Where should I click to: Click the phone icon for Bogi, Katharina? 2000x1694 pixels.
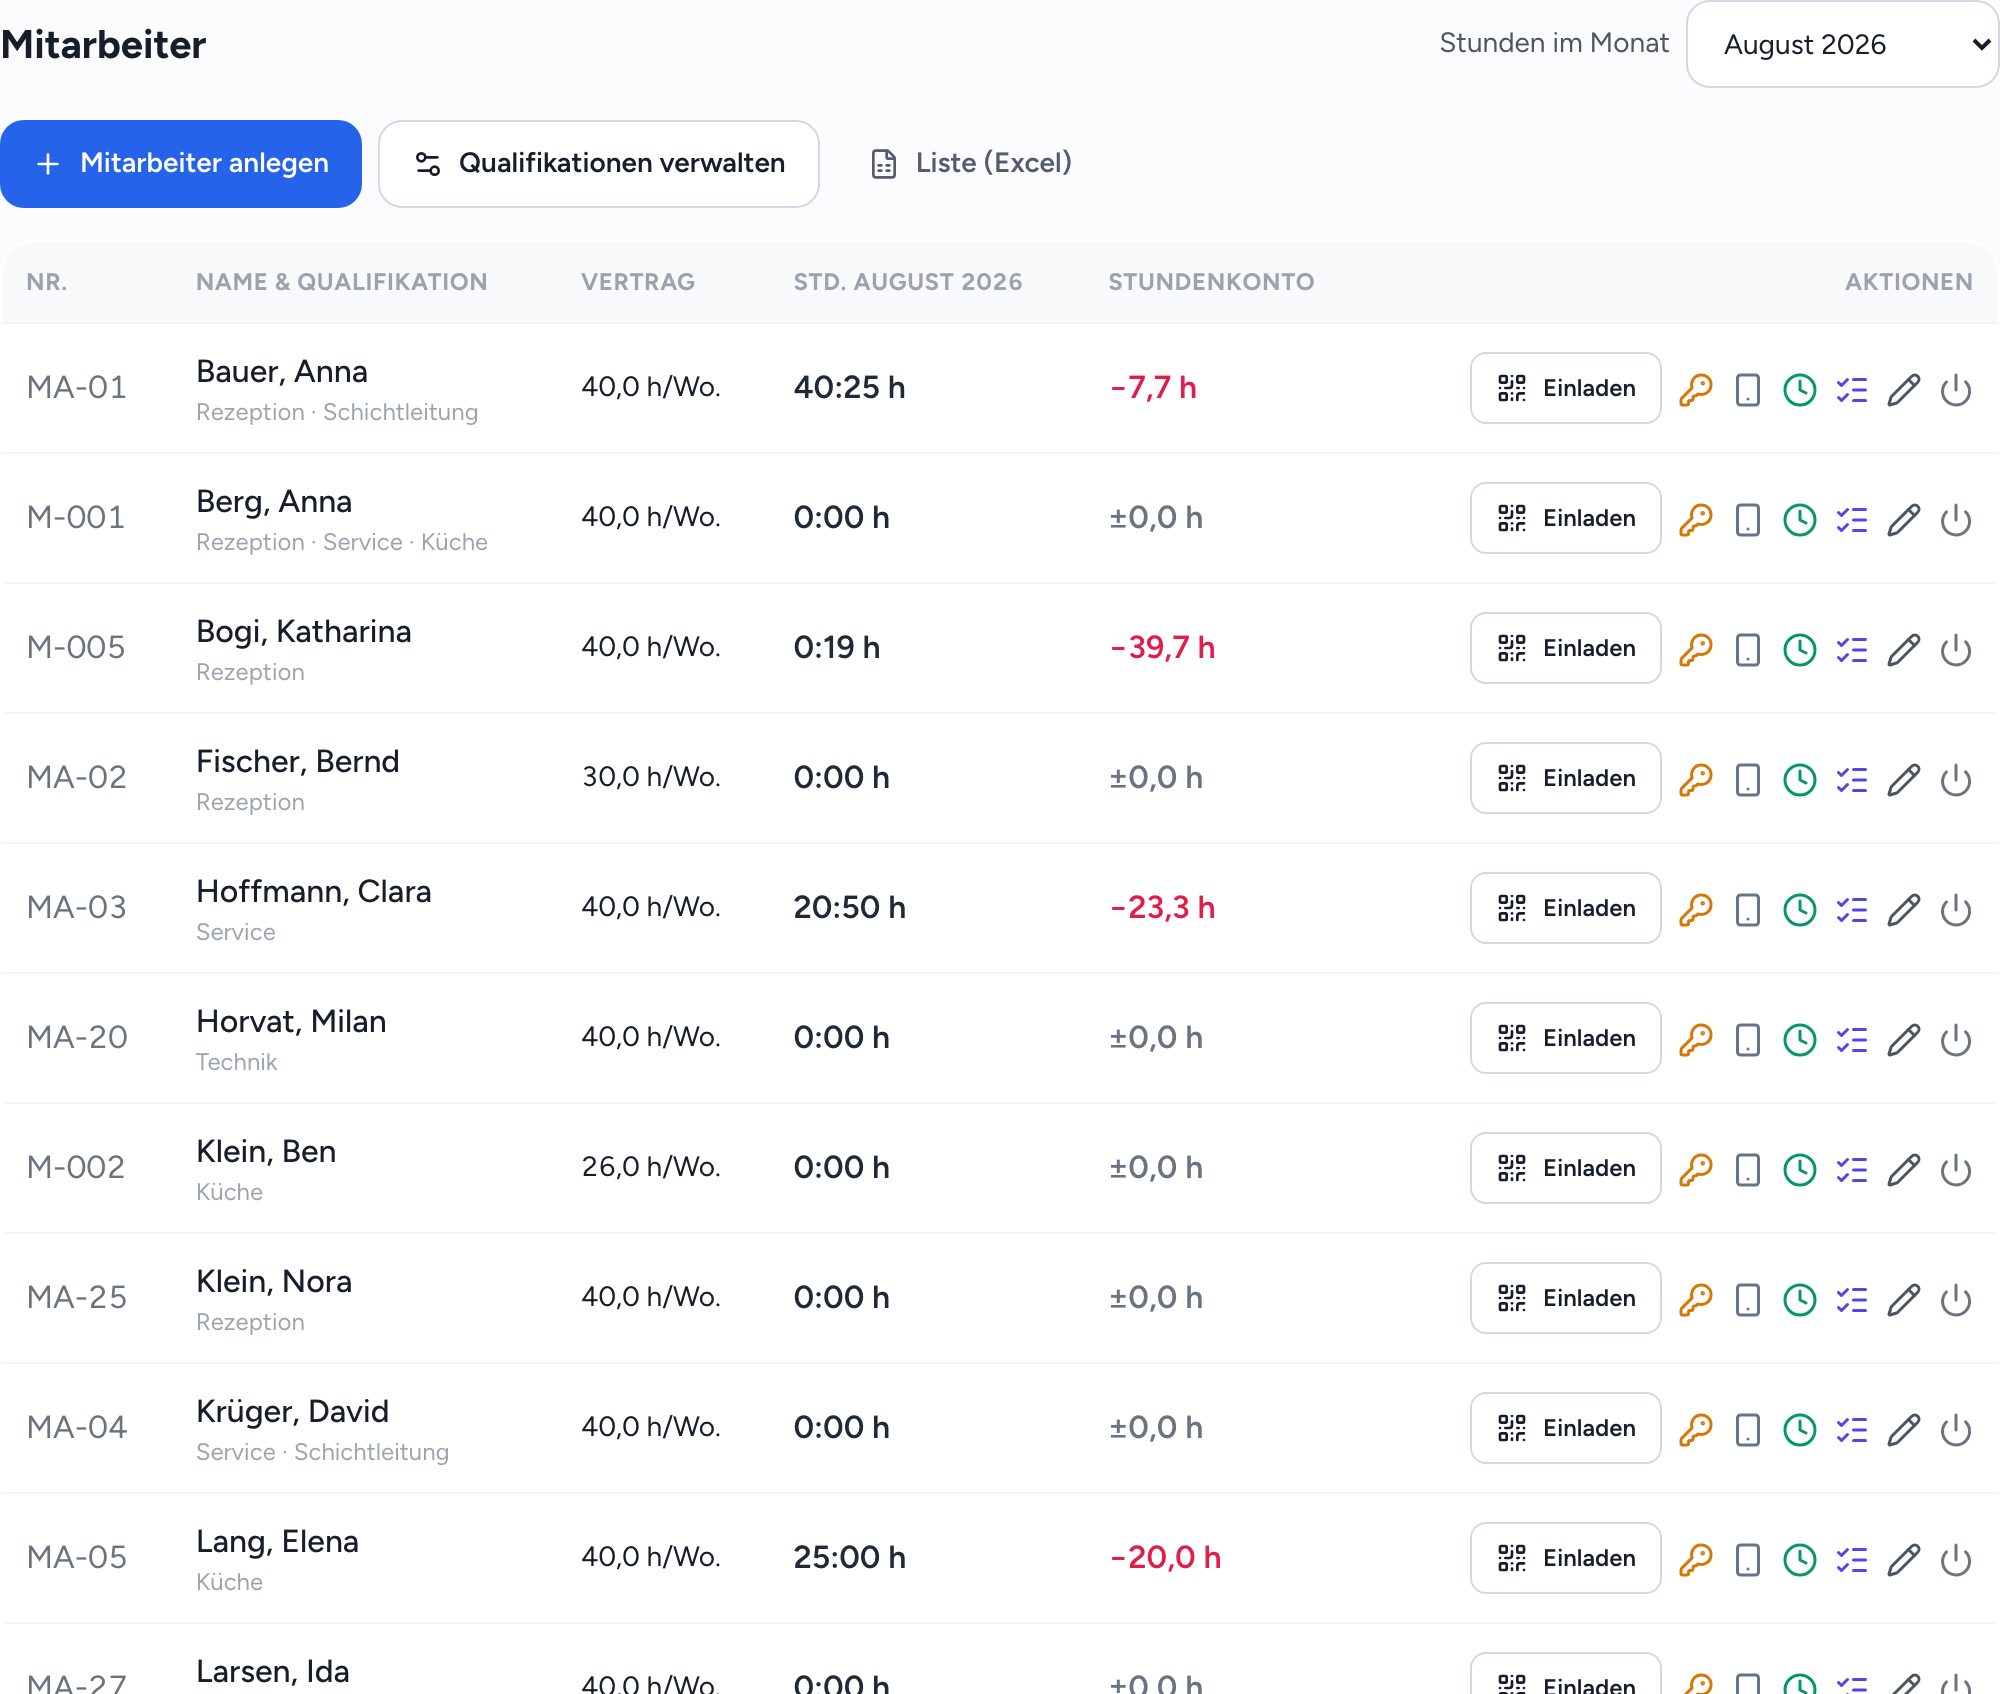coord(1747,649)
